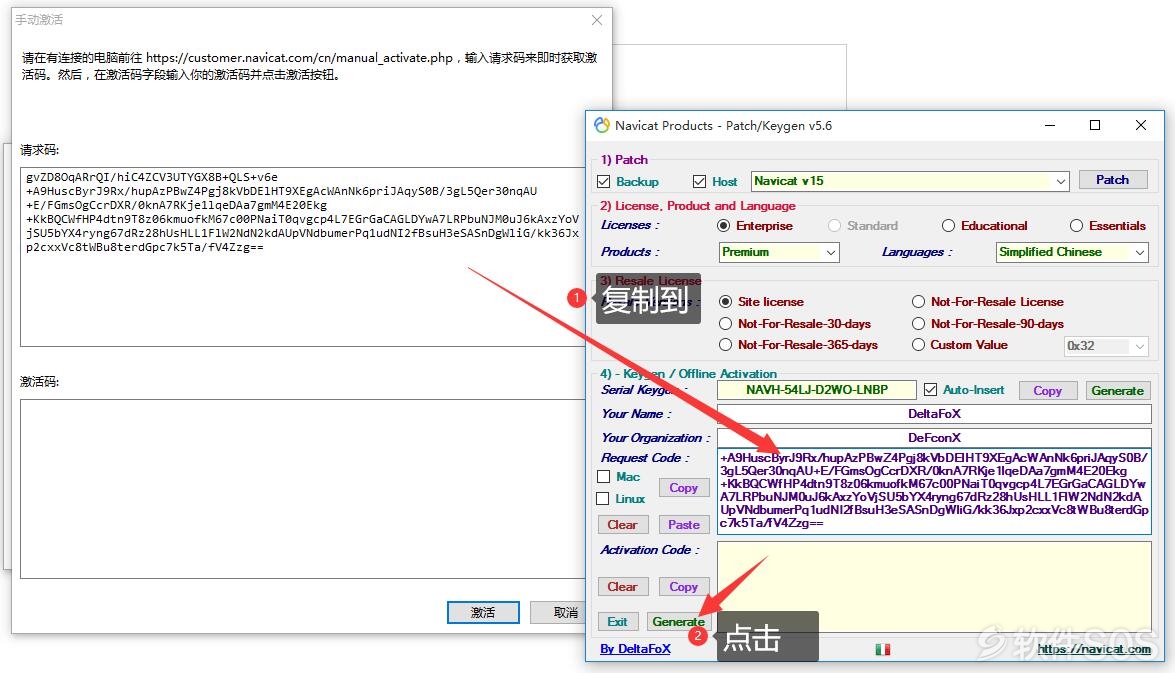Viewport: 1175px width, 673px height.
Task: Select Not-For-Resale-90-days radio button
Action: pyautogui.click(x=918, y=324)
